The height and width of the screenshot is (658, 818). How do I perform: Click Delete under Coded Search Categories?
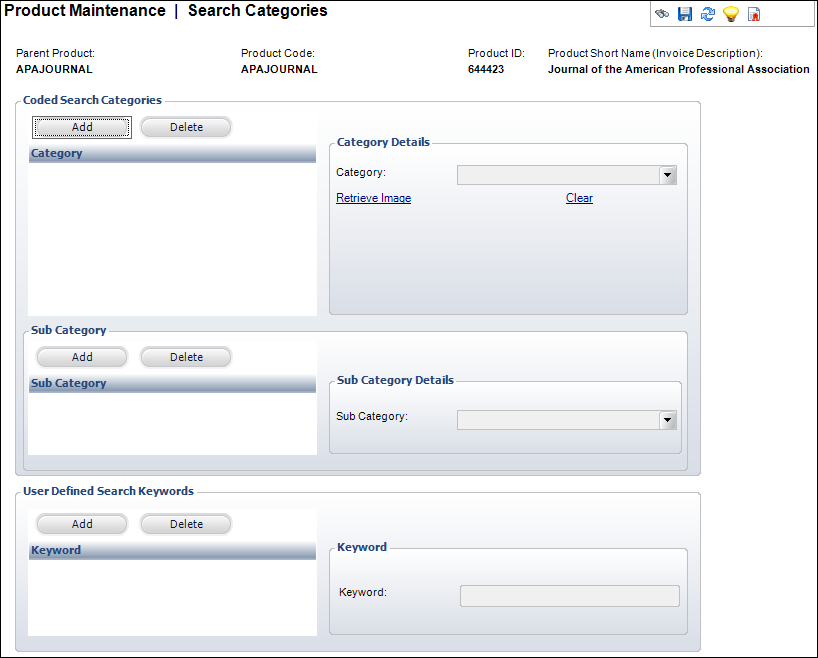point(186,127)
